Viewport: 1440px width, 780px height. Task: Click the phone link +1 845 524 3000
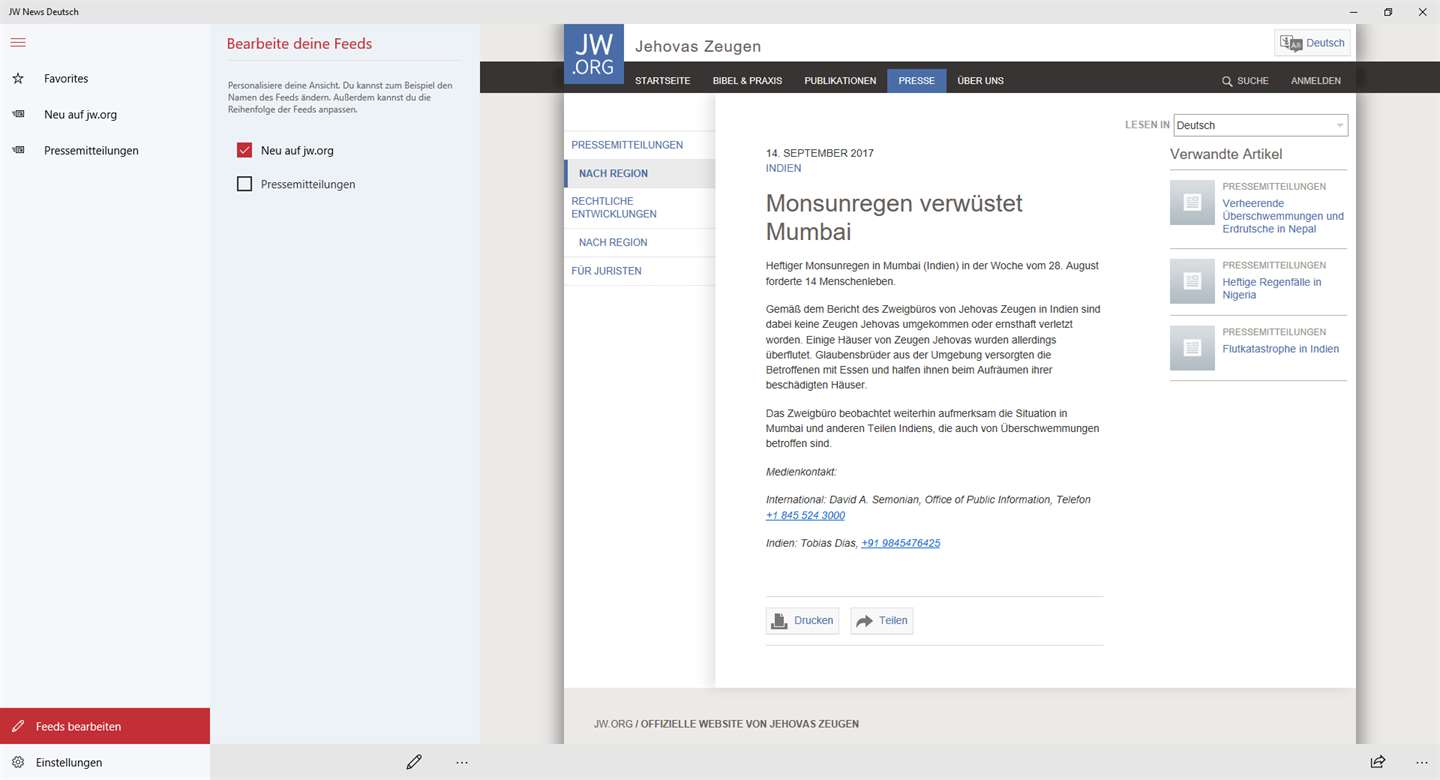(805, 516)
